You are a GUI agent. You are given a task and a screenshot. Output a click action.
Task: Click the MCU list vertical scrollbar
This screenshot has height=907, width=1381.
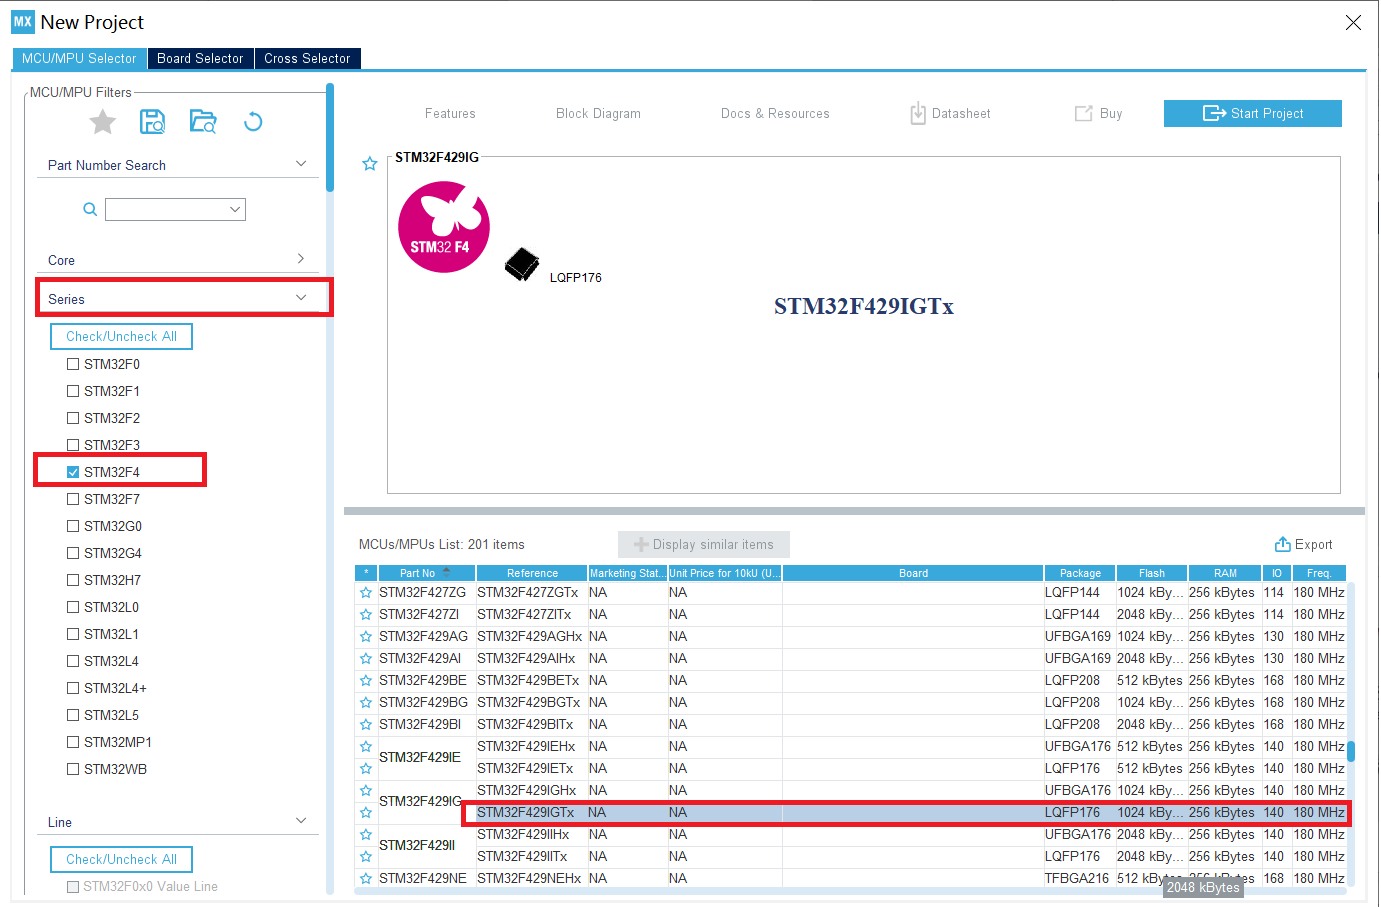[1351, 751]
